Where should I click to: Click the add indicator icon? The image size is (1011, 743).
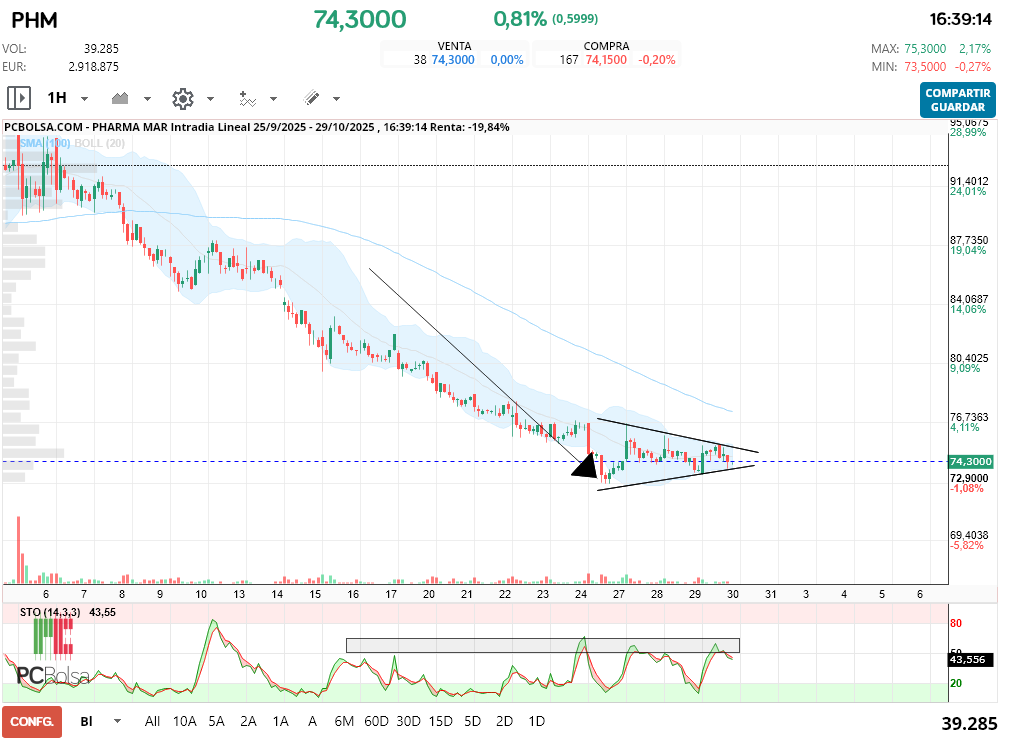click(247, 98)
